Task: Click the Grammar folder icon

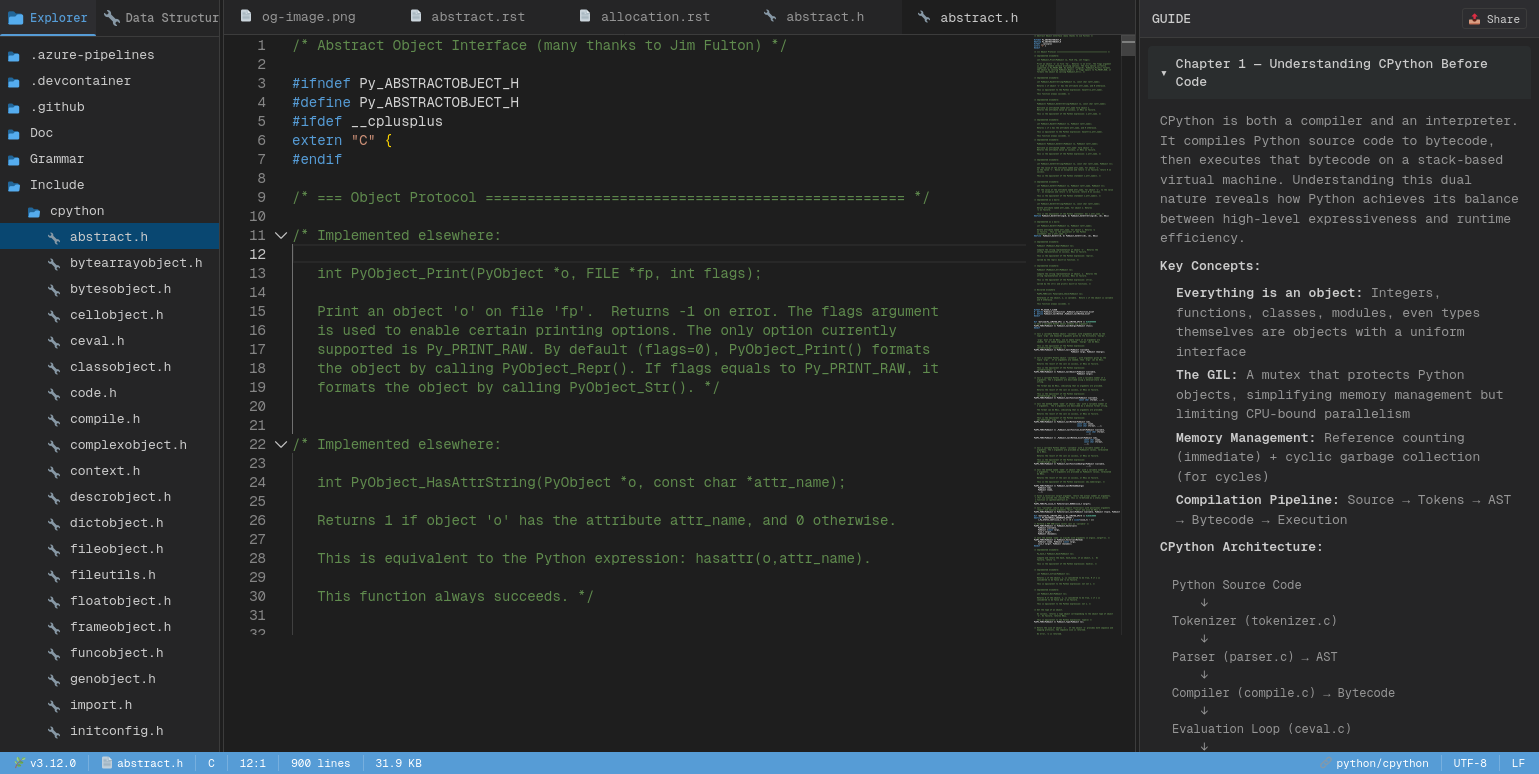Action: pyautogui.click(x=14, y=159)
